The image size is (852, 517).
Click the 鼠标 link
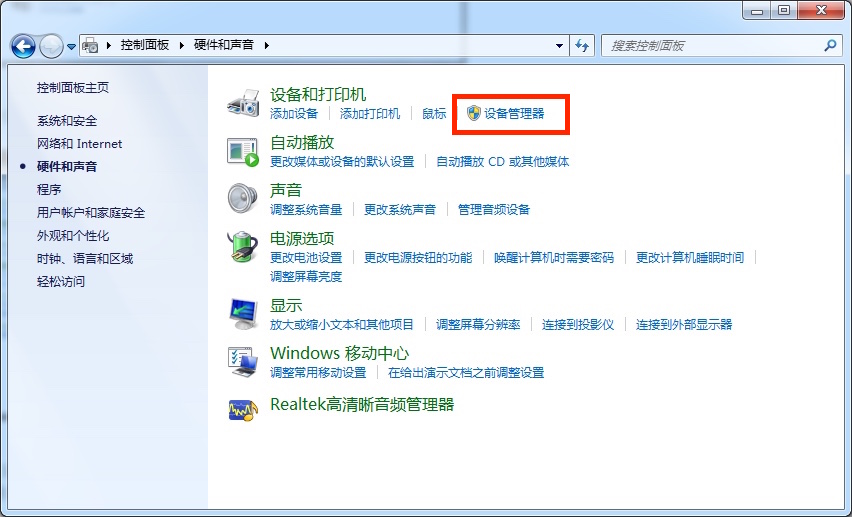tap(434, 114)
